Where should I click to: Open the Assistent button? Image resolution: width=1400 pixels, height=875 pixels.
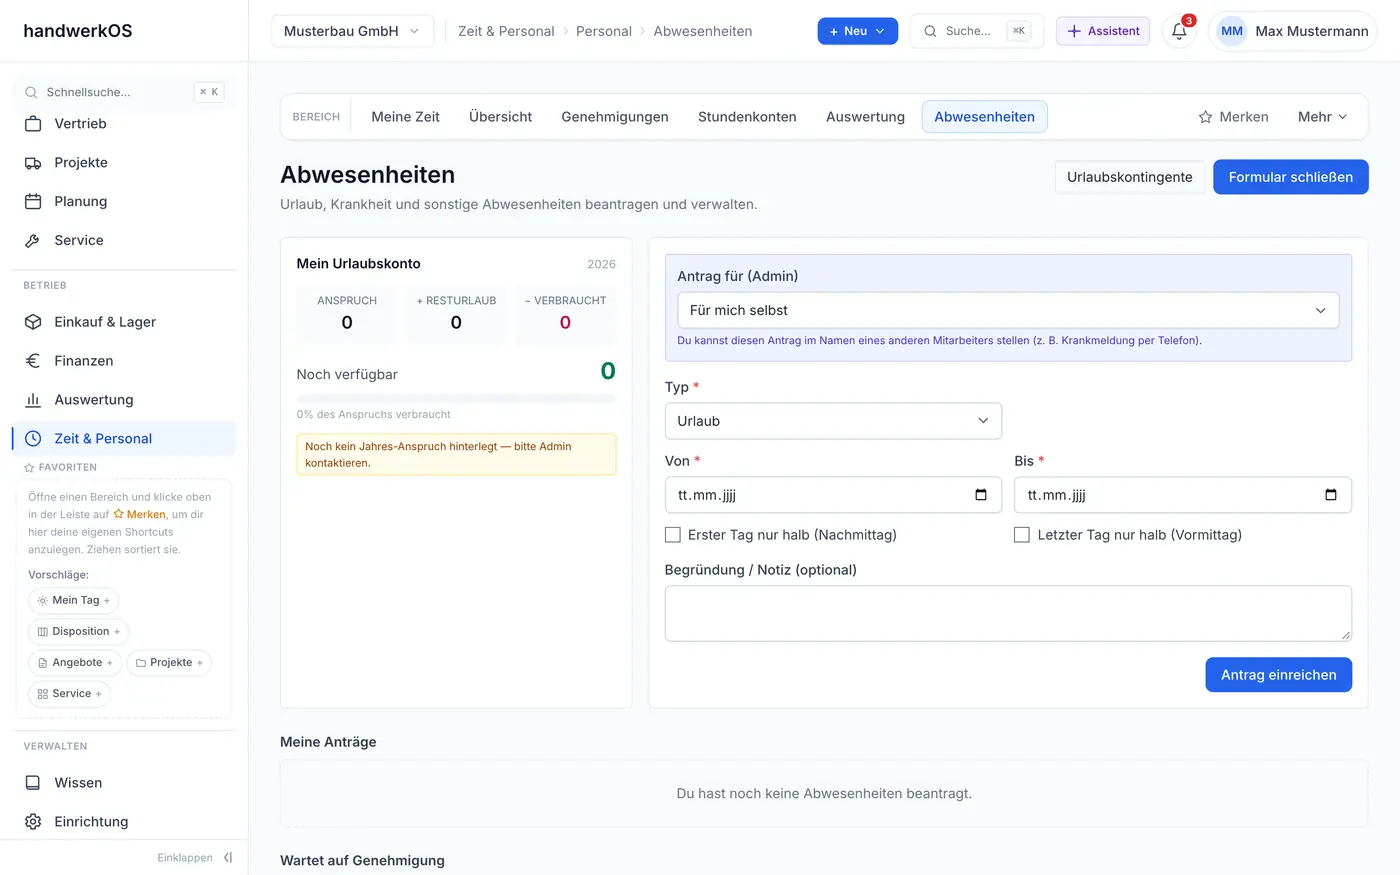click(x=1103, y=31)
